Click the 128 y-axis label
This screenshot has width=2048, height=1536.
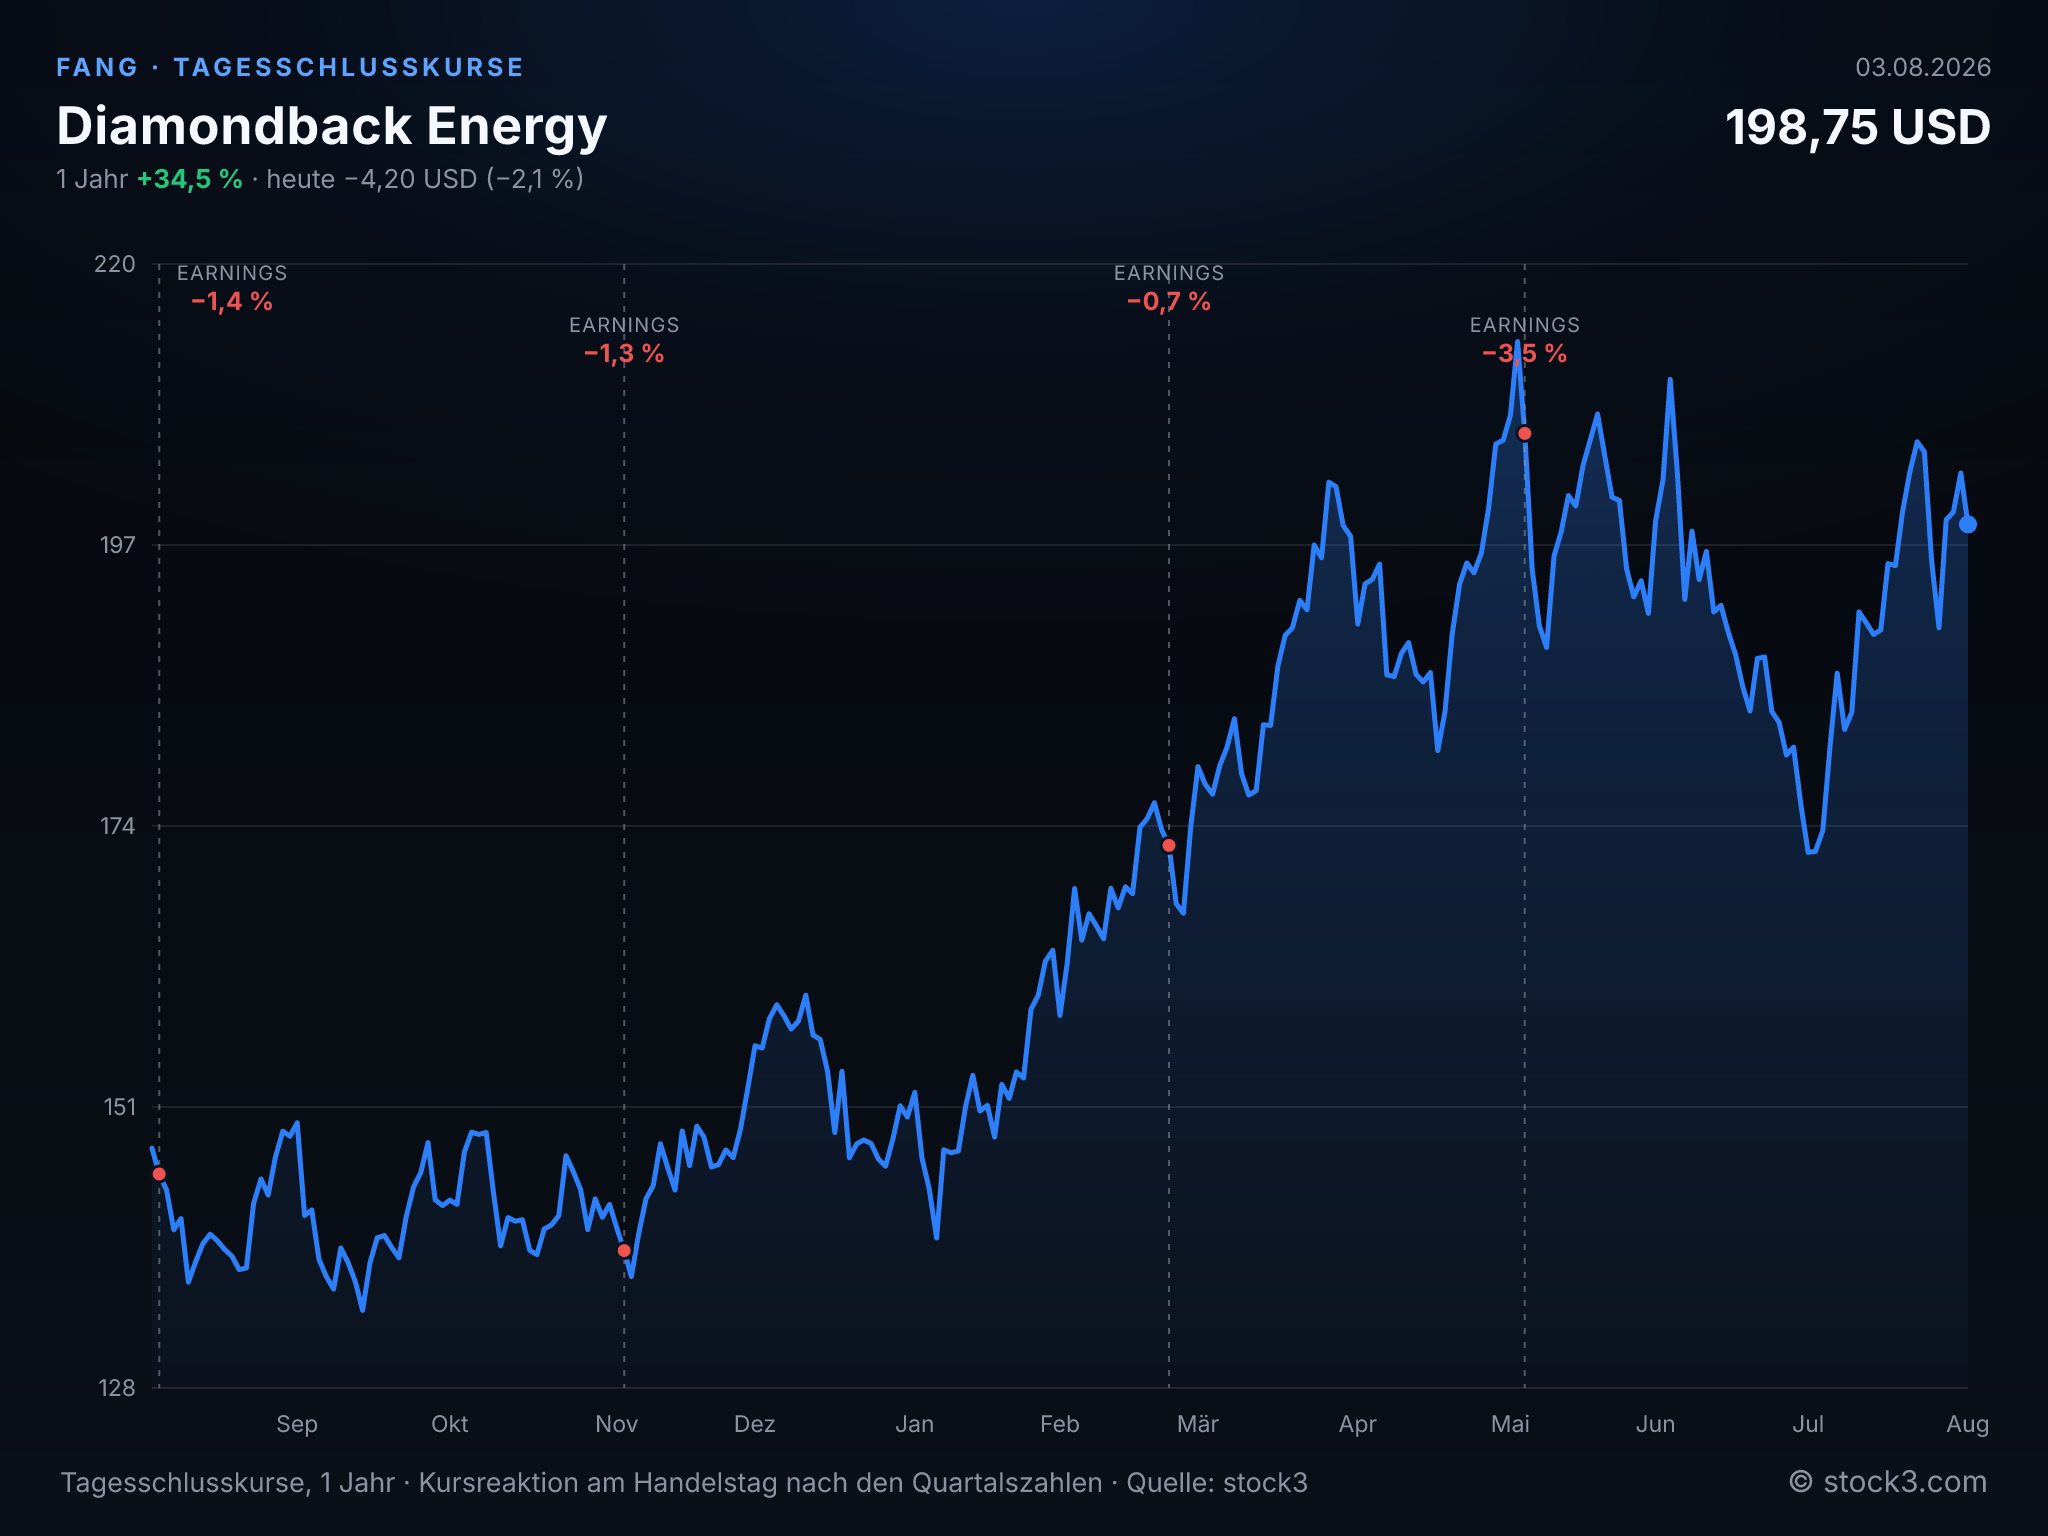pos(116,1388)
